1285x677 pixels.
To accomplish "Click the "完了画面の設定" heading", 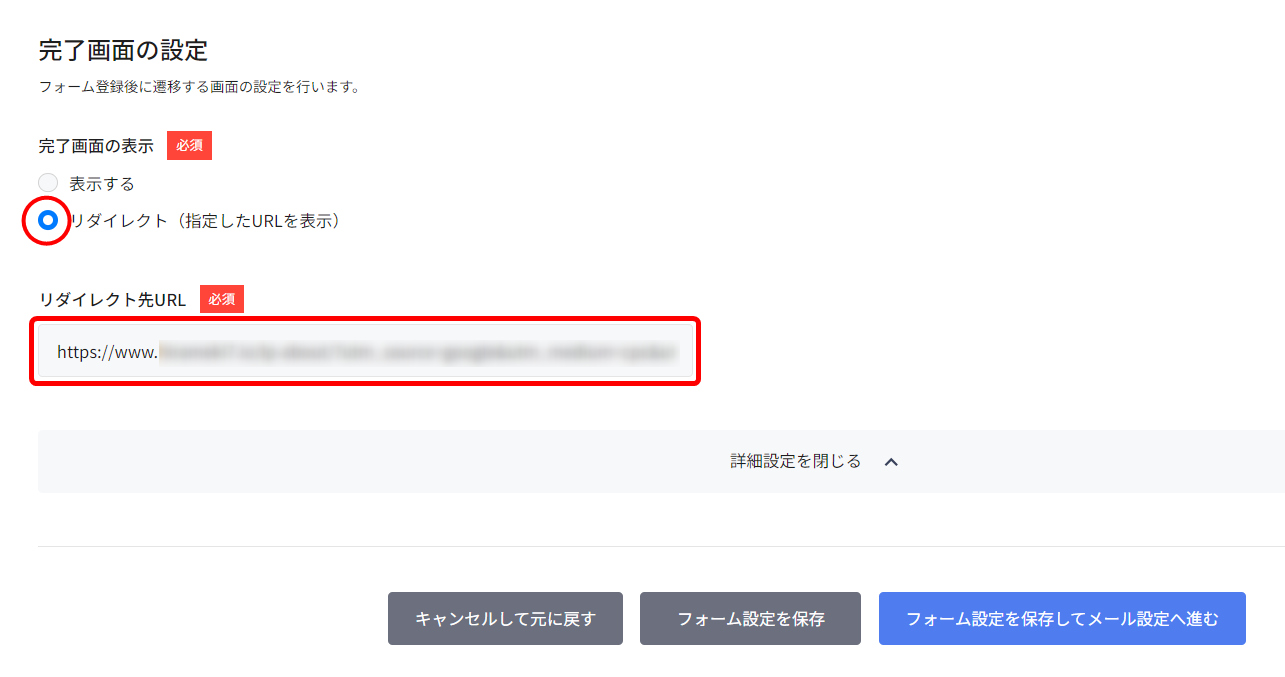I will [x=123, y=49].
